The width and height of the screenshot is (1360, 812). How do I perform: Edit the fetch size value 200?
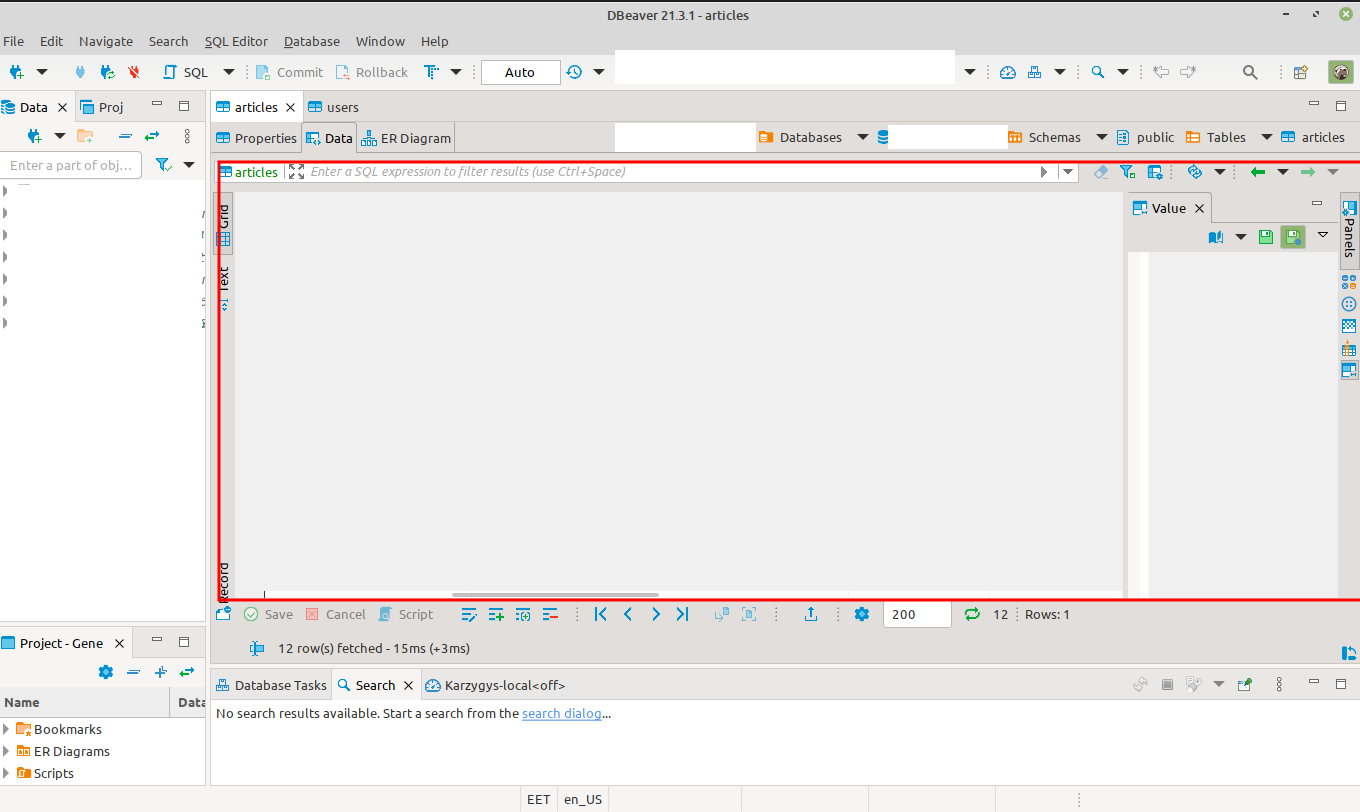(x=915, y=614)
